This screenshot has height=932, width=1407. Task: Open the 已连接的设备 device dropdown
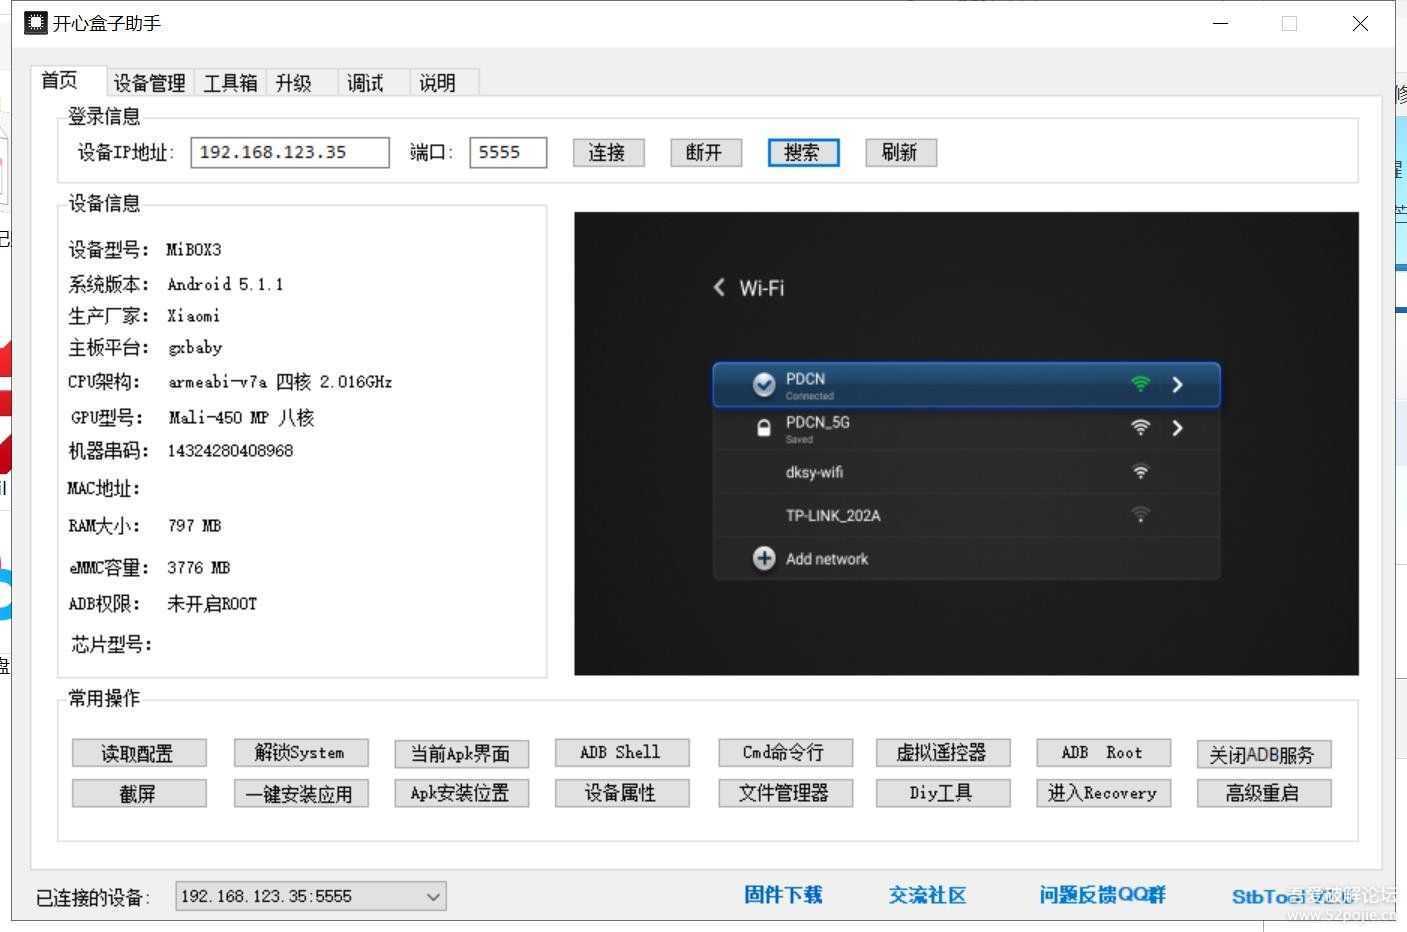coord(432,896)
